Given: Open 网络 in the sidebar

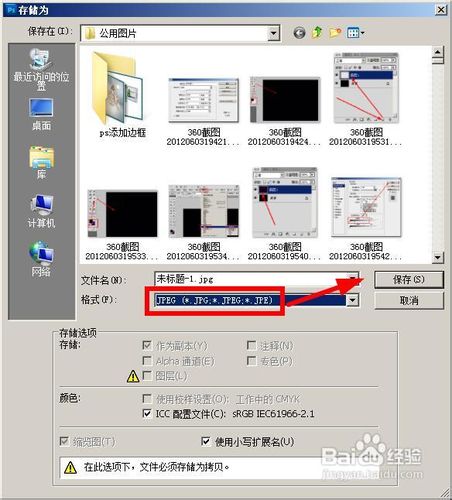Looking at the screenshot, I should pos(41,259).
